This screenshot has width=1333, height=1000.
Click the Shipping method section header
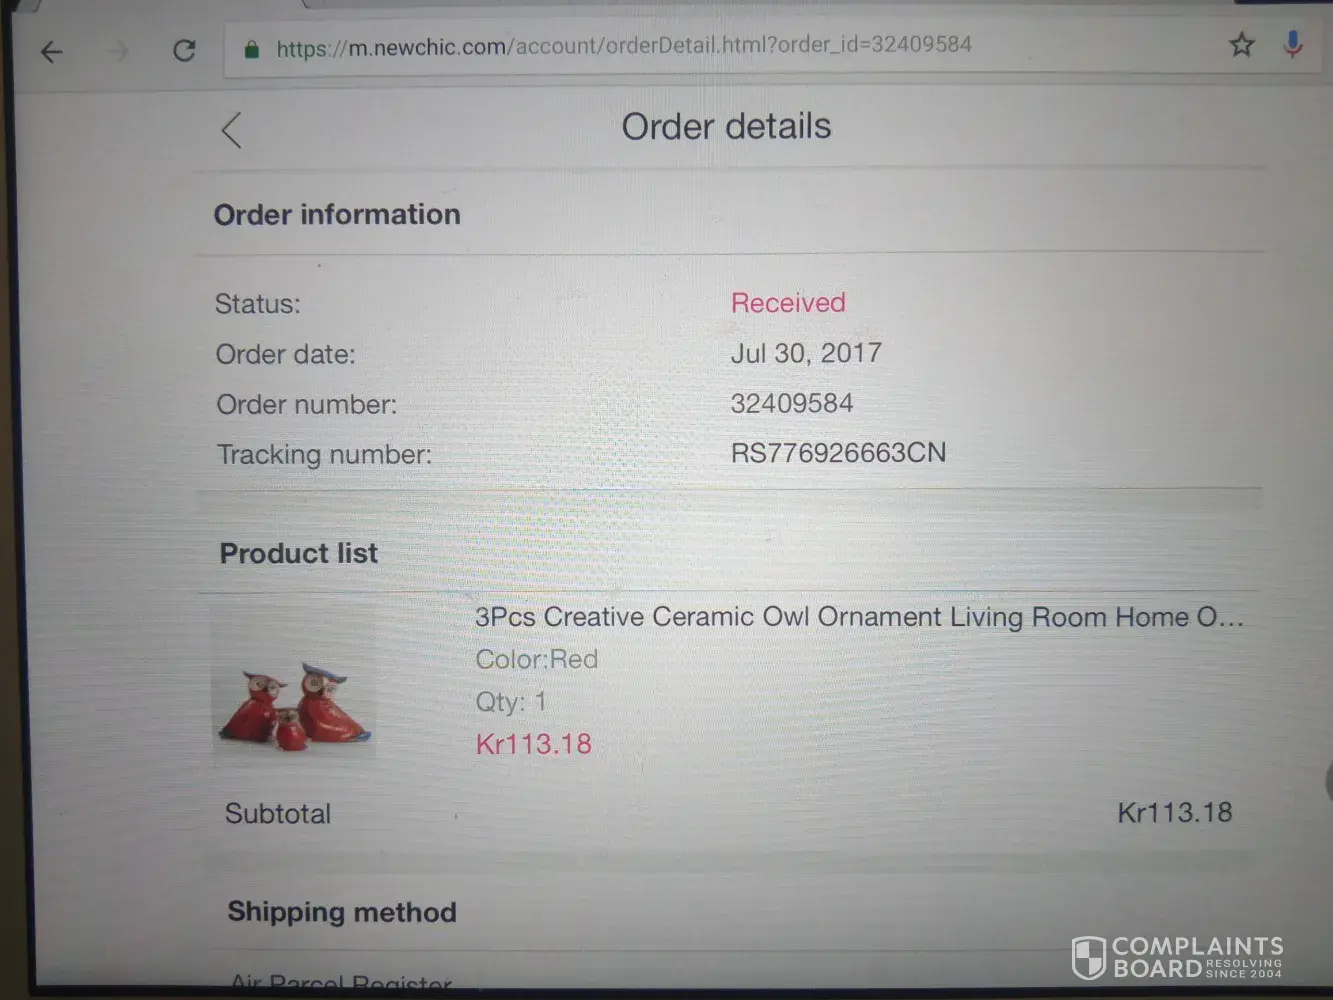click(x=342, y=912)
